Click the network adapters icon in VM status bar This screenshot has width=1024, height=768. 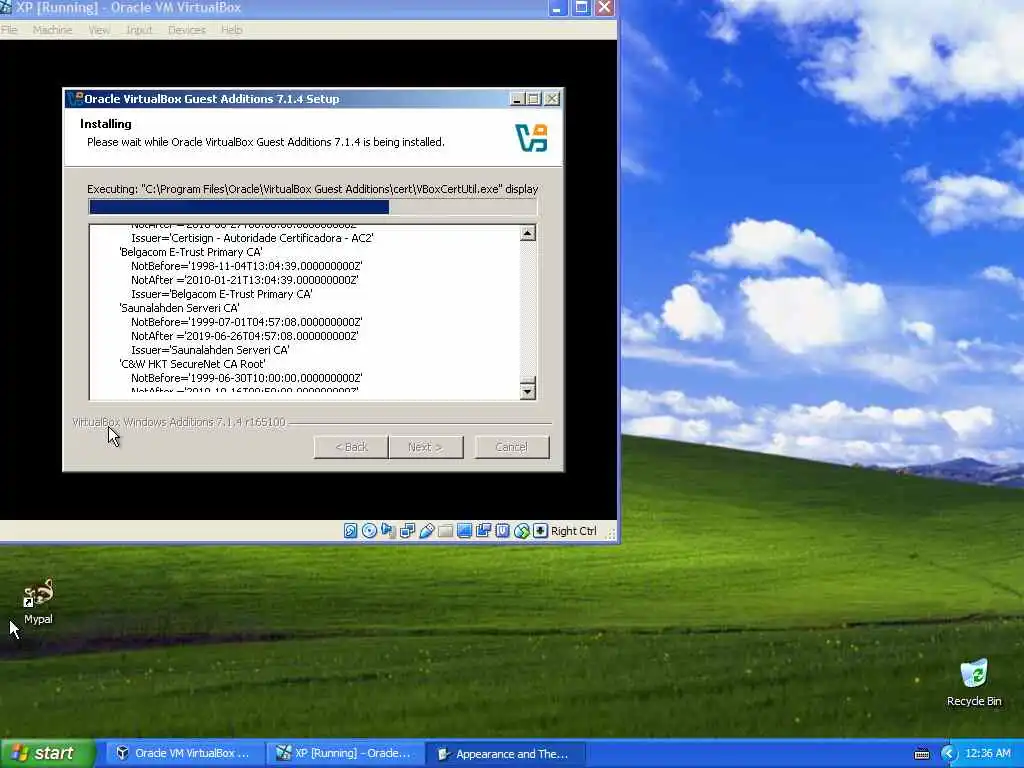[x=408, y=531]
